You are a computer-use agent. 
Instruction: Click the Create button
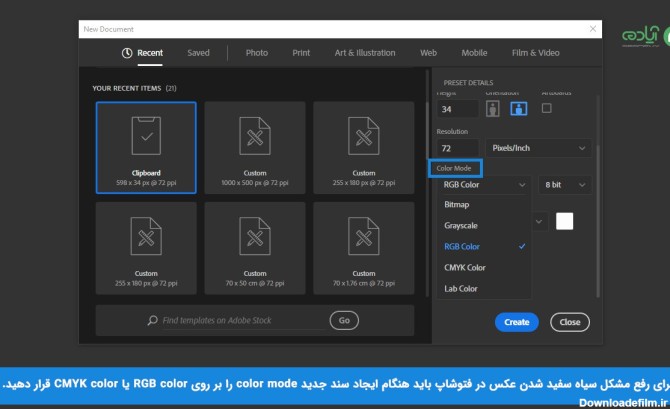click(517, 322)
